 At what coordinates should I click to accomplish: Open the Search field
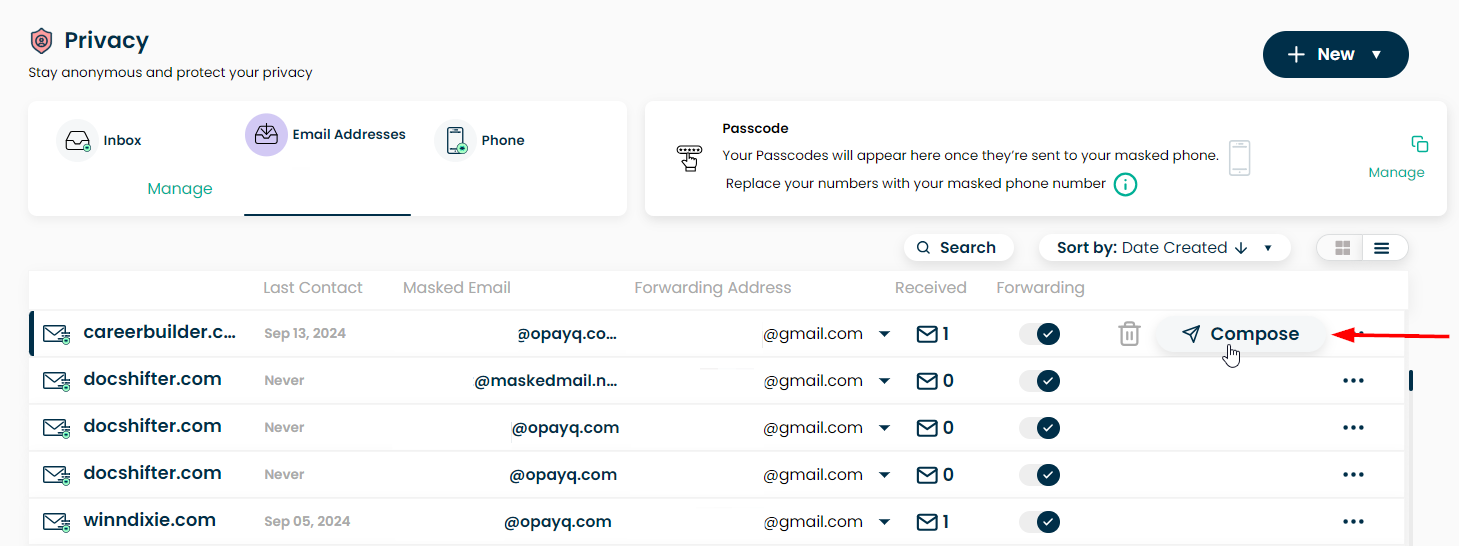(x=958, y=248)
